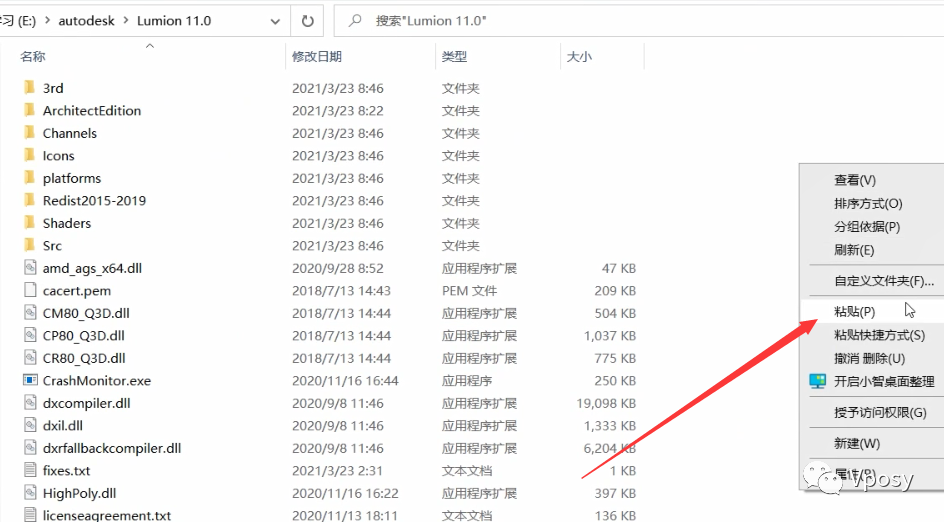Click the Icons folder icon

click(x=30, y=155)
